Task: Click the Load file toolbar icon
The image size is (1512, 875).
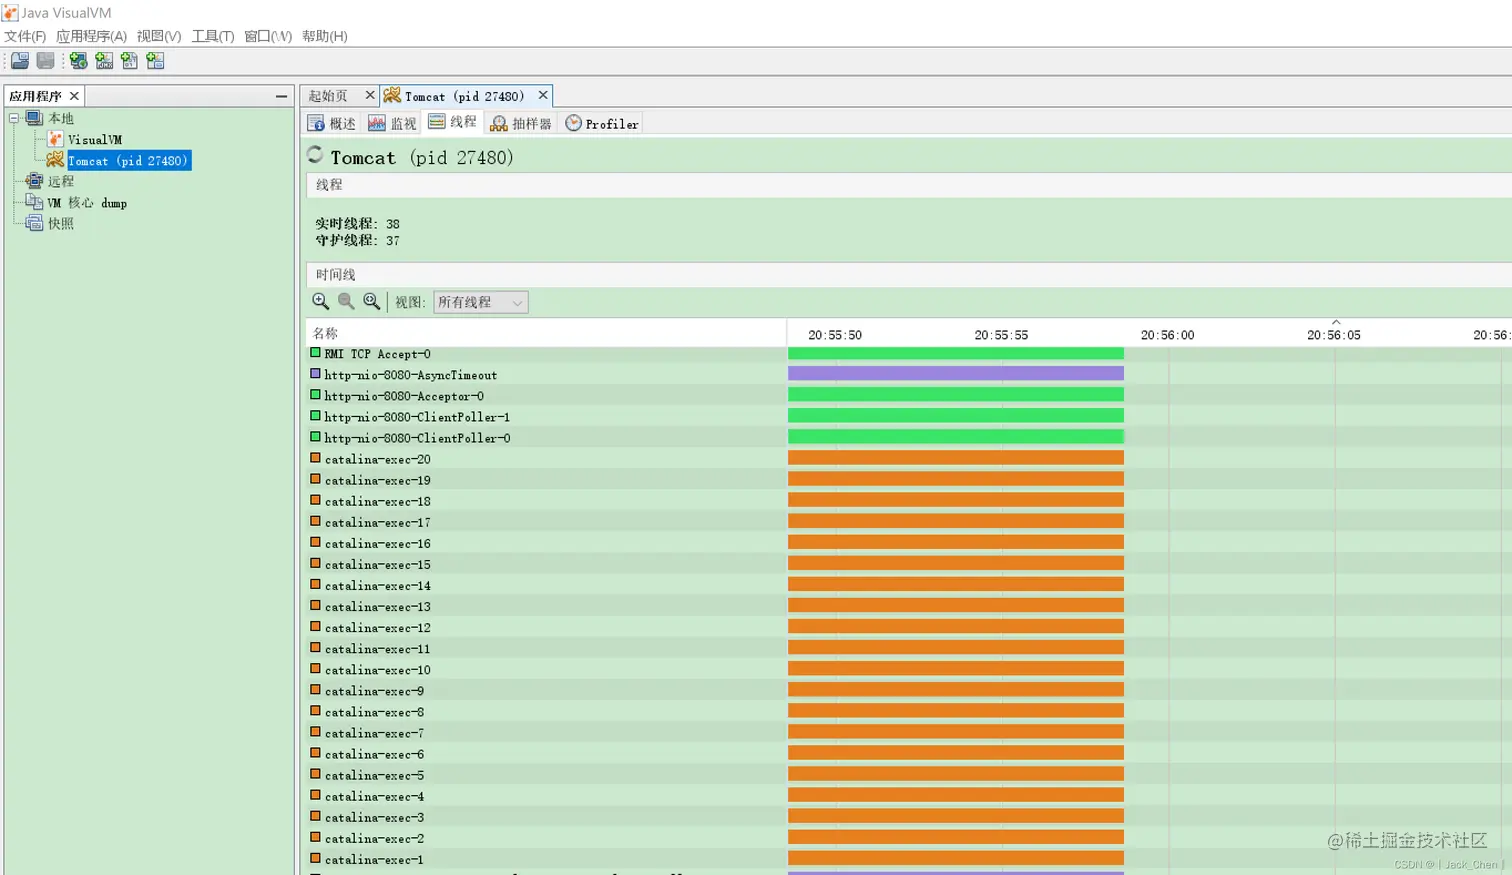Action: click(x=20, y=61)
